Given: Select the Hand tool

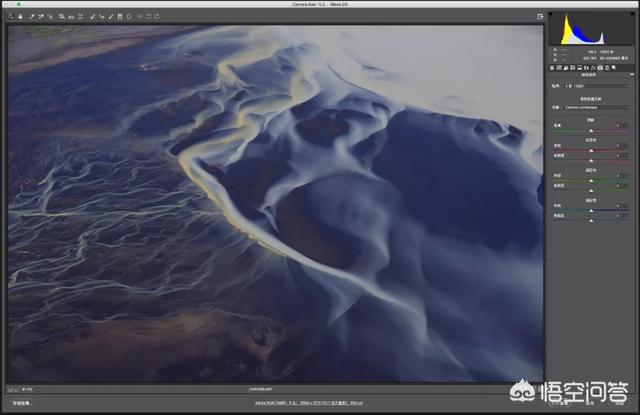Looking at the screenshot, I should (20, 17).
